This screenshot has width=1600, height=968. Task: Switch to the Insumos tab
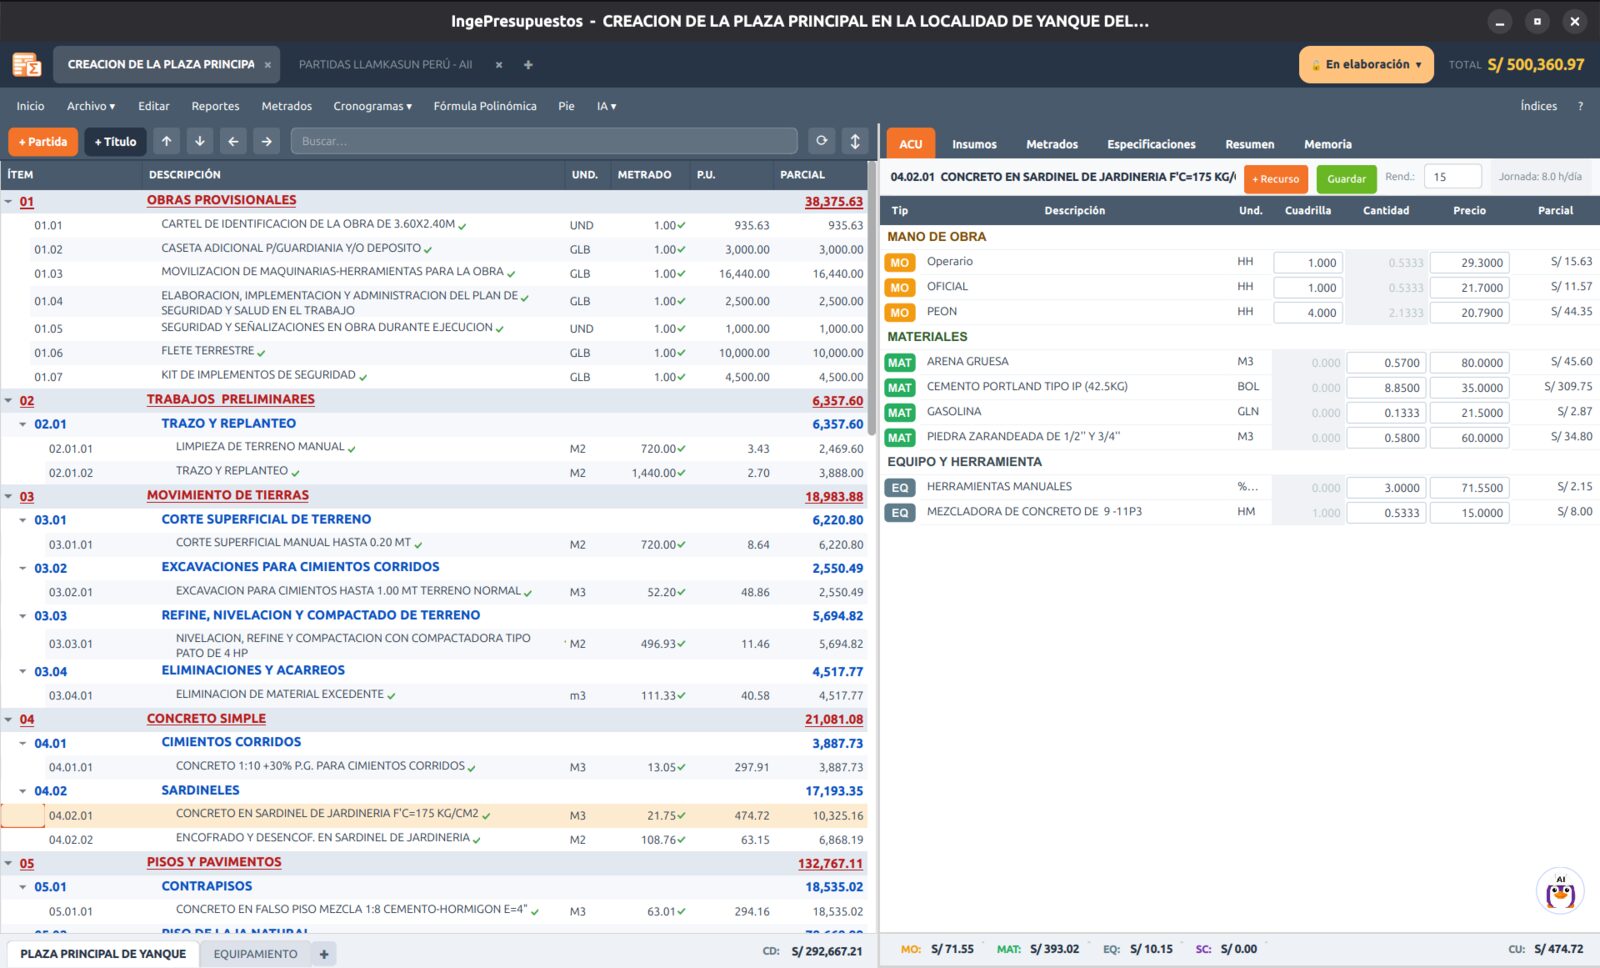[974, 144]
